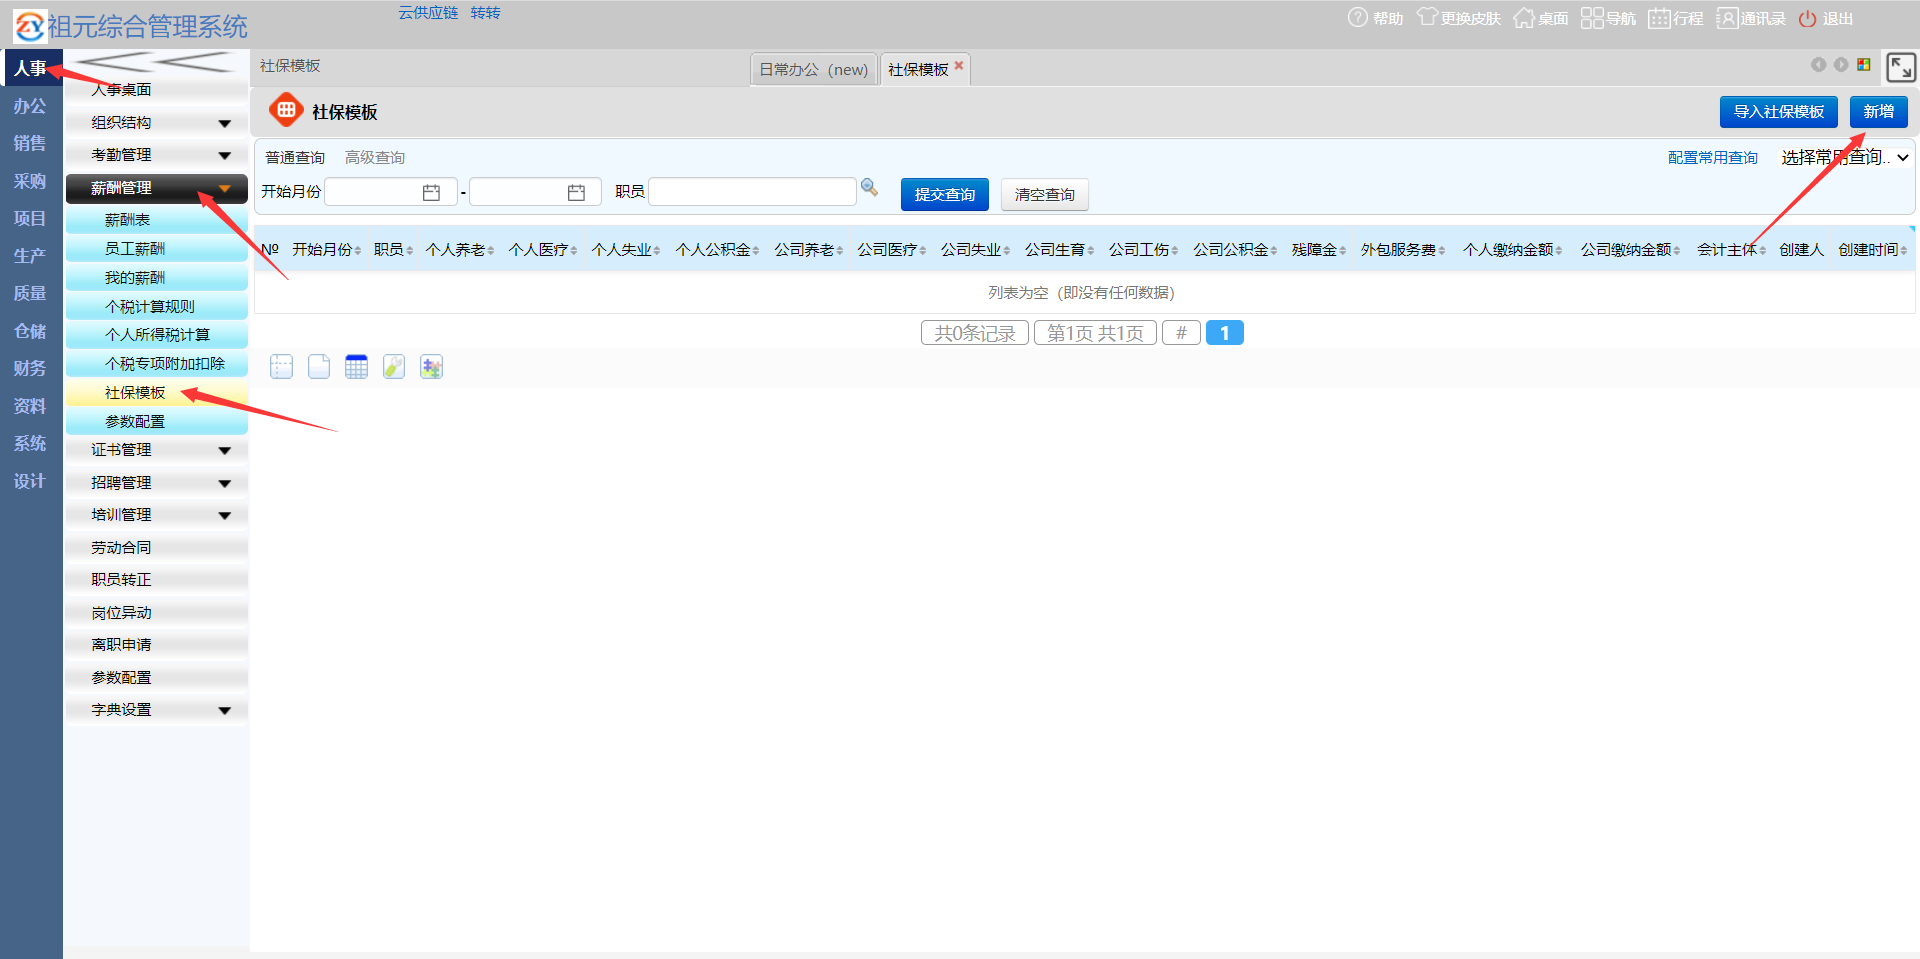
Task: Expand the 考勤管理 menu
Action: coord(157,155)
